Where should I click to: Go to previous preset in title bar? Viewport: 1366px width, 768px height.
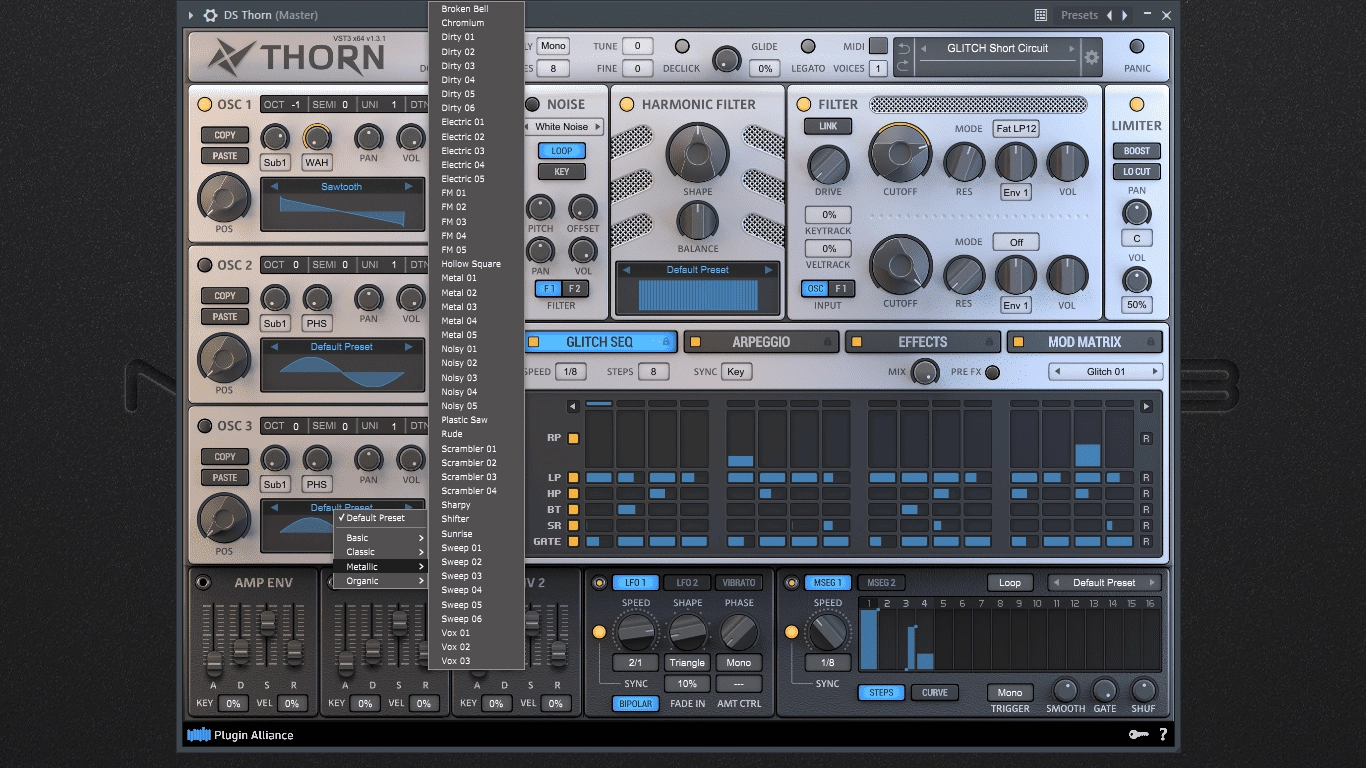(x=1108, y=15)
